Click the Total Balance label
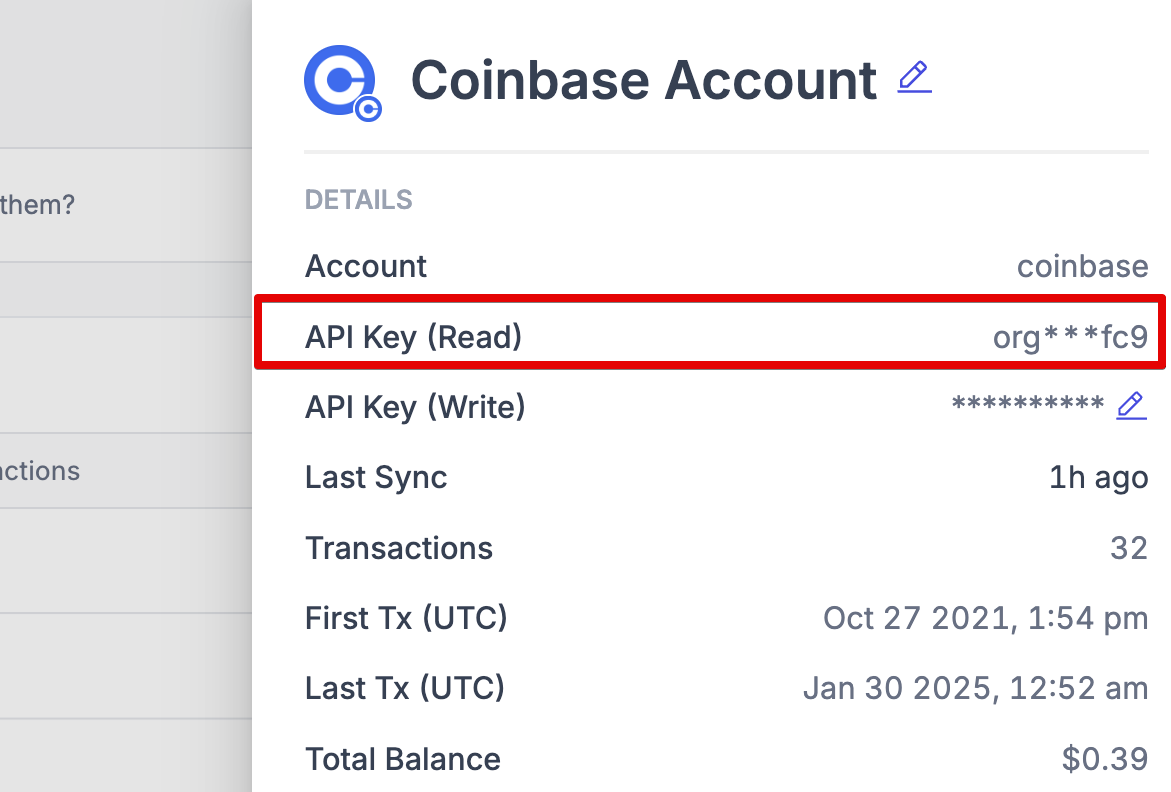This screenshot has height=792, width=1171. coord(403,759)
